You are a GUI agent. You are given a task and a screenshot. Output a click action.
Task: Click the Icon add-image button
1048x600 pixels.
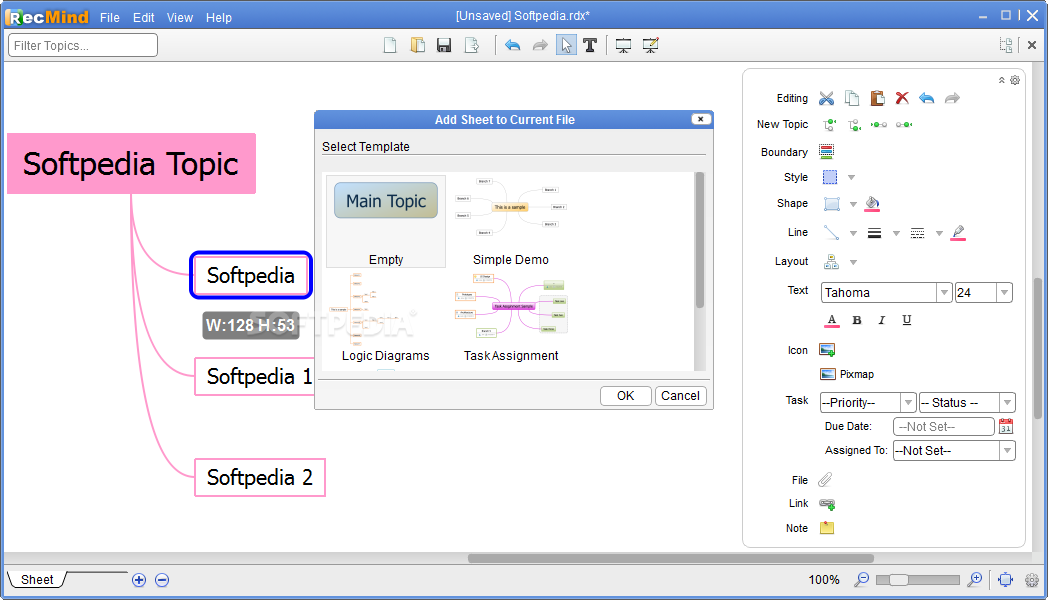[x=827, y=349]
